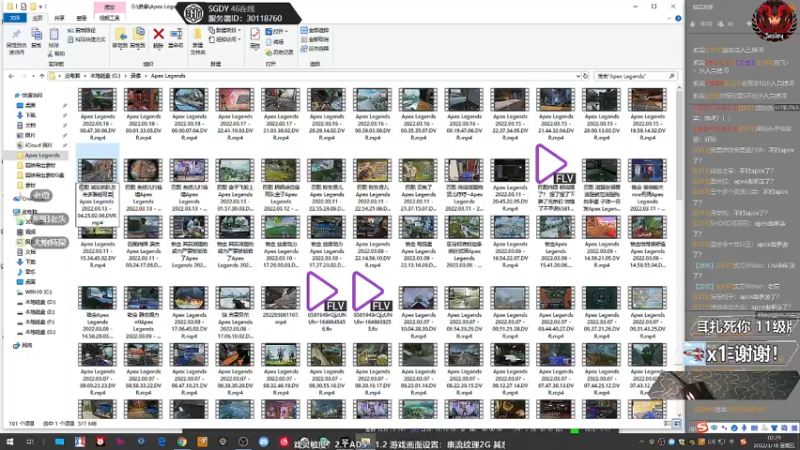Click the Task View taskbar icon
The image size is (800, 450).
click(30, 442)
